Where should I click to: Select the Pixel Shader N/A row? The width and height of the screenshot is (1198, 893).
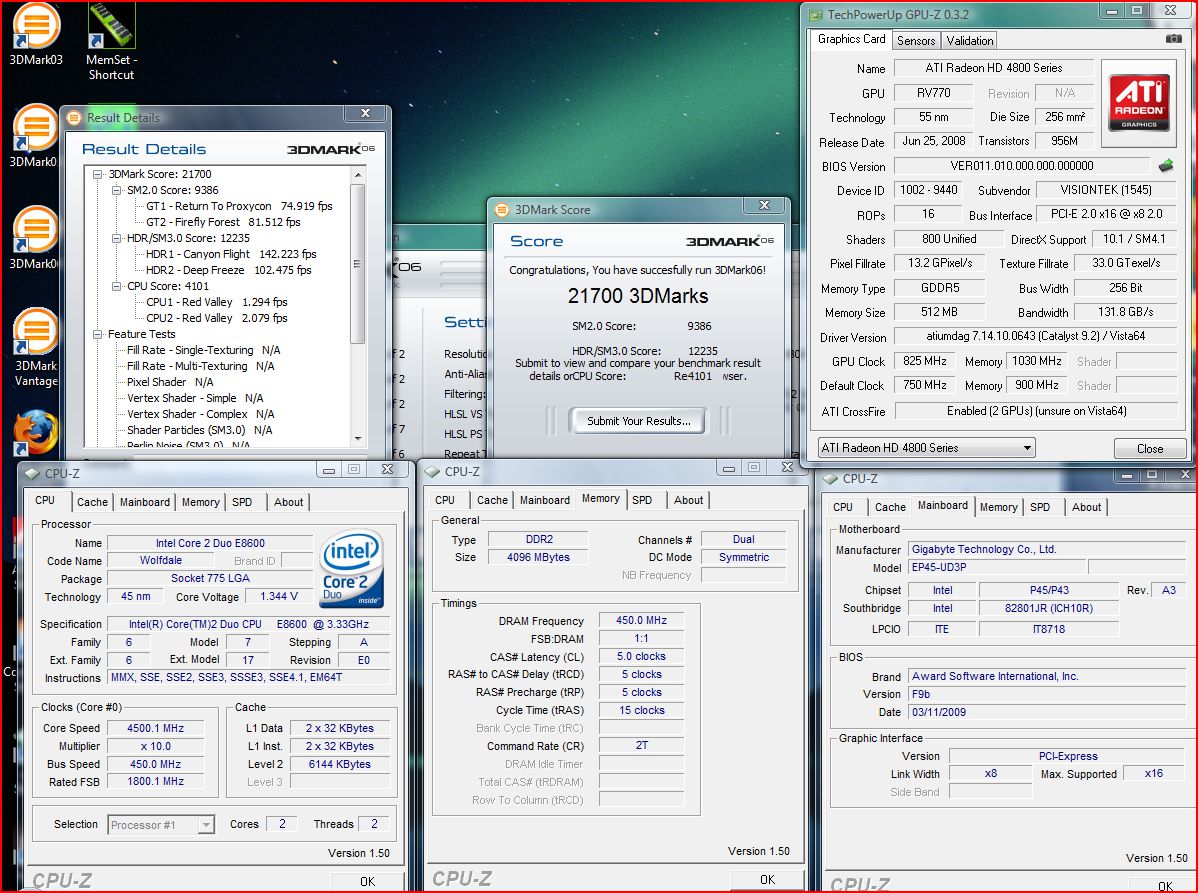coord(170,383)
